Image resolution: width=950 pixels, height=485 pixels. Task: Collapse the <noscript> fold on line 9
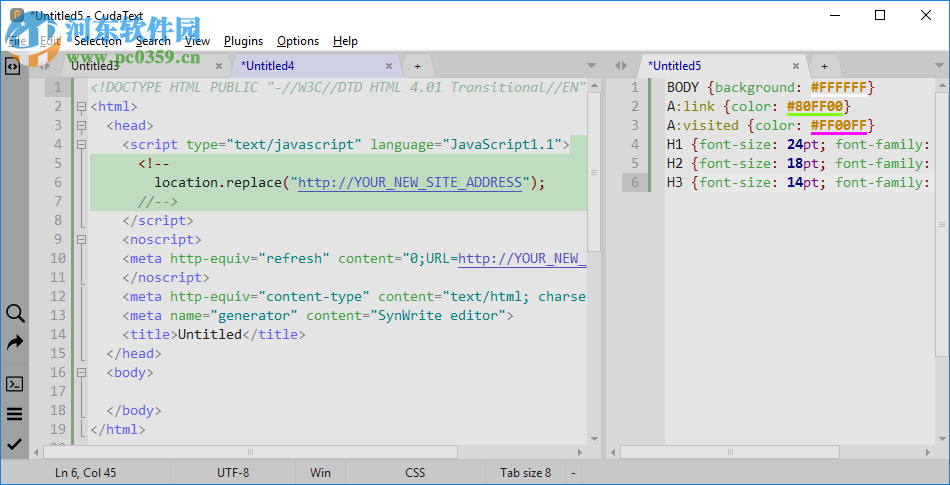81,240
